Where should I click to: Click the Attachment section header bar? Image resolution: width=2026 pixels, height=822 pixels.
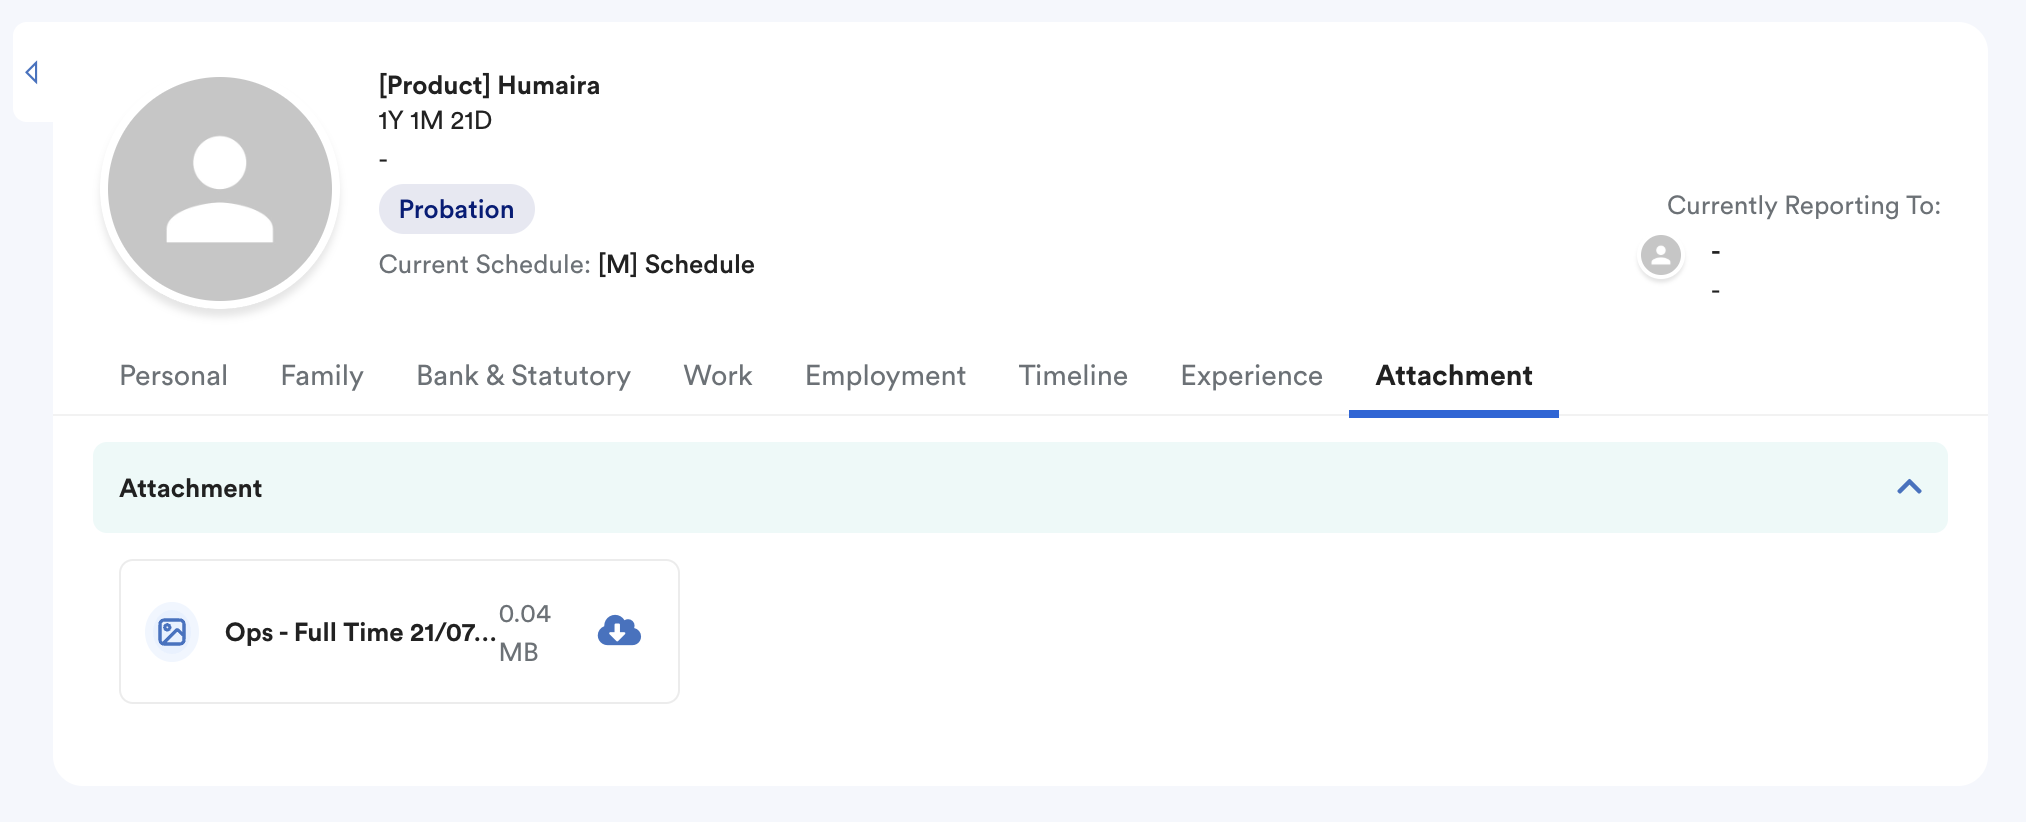click(x=1020, y=487)
